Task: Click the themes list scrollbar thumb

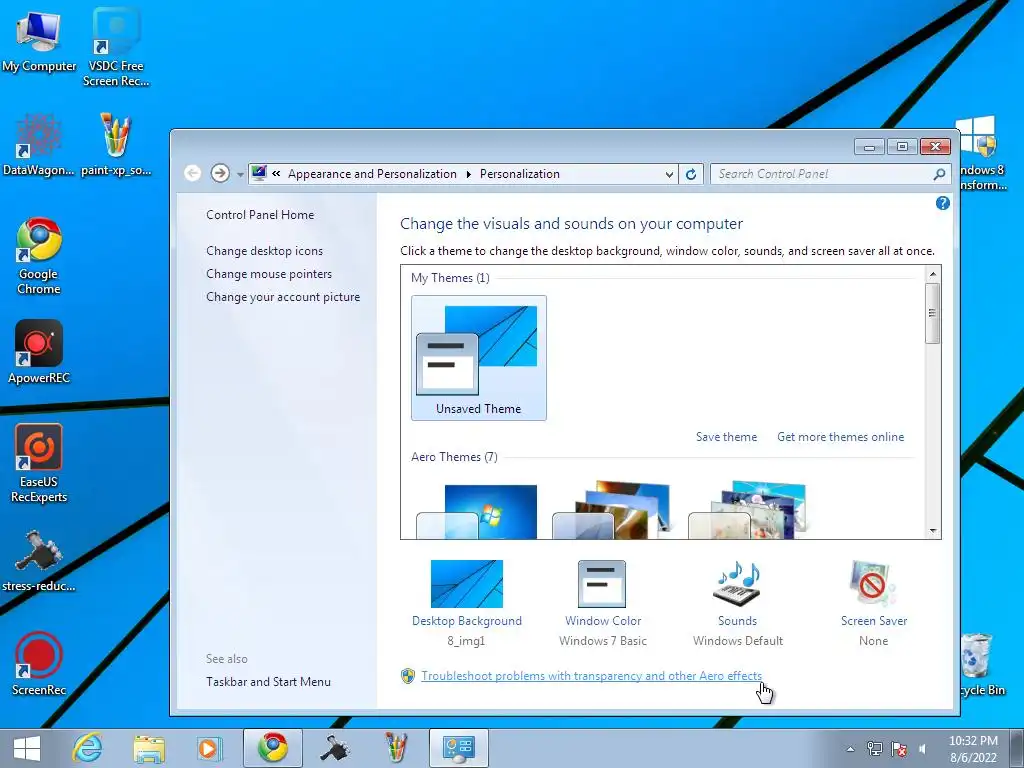Action: pos(933,313)
